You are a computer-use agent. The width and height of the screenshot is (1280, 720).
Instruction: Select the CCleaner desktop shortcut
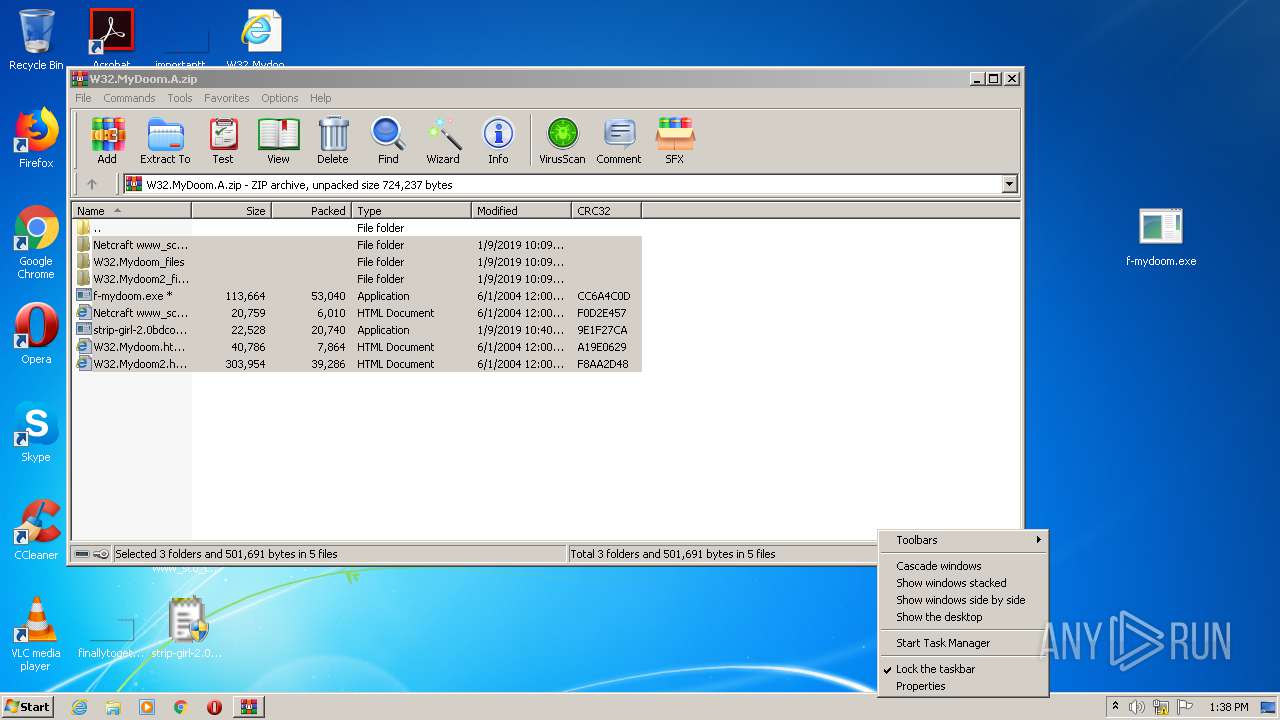point(36,530)
